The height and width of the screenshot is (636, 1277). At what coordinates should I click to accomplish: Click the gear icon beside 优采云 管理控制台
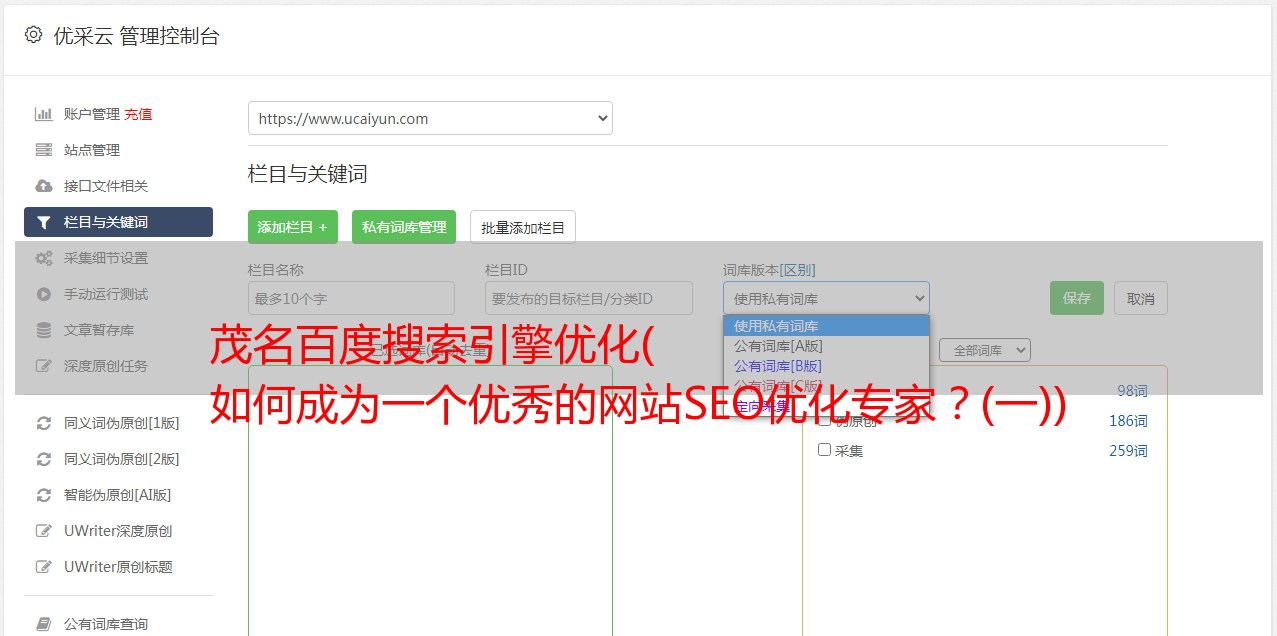[x=33, y=35]
